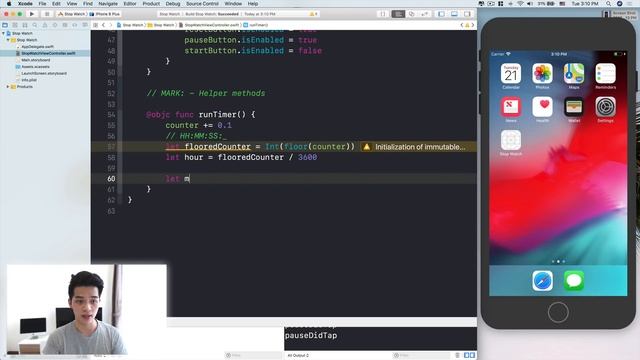Click the warning count badge in activity bar
Image resolution: width=640 pixels, height=360 pixels.
[313, 14]
